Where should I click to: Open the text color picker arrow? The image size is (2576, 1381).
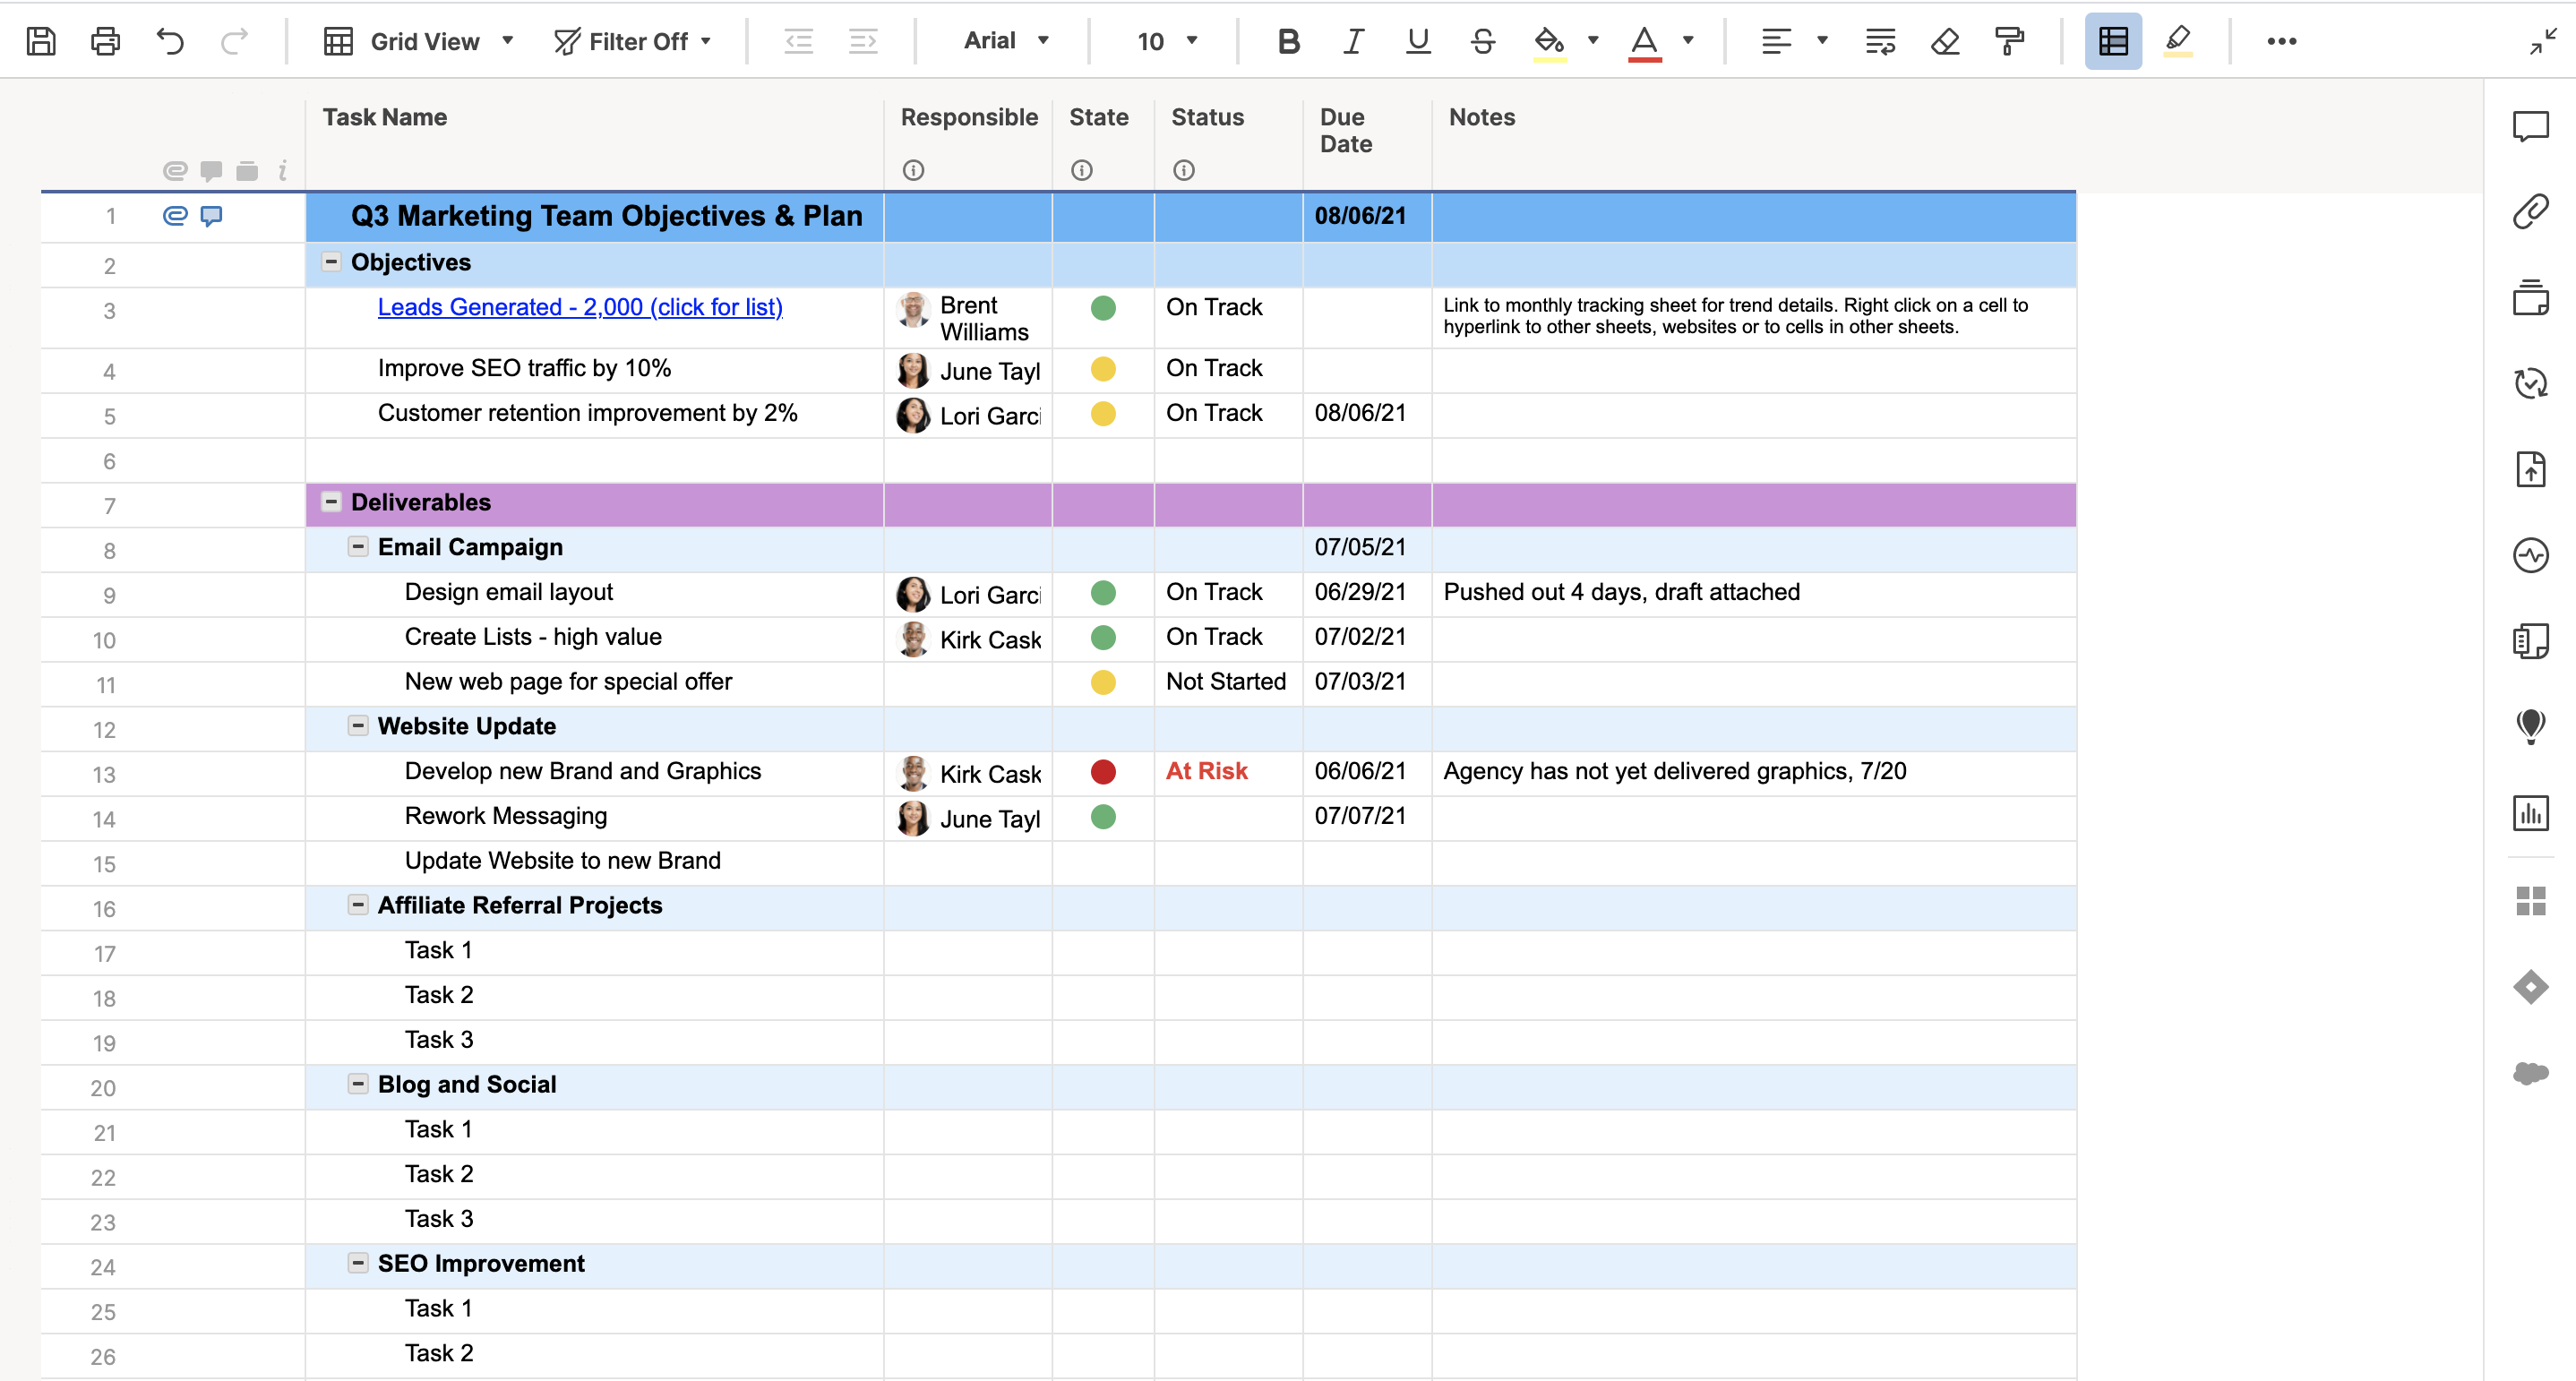coord(1688,41)
